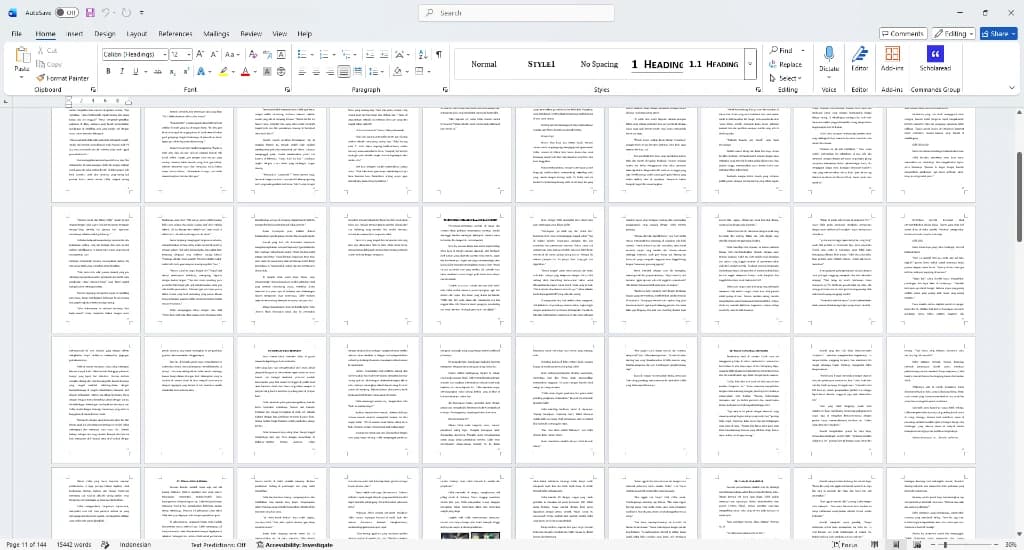Decrease paragraph indent

pos(370,54)
